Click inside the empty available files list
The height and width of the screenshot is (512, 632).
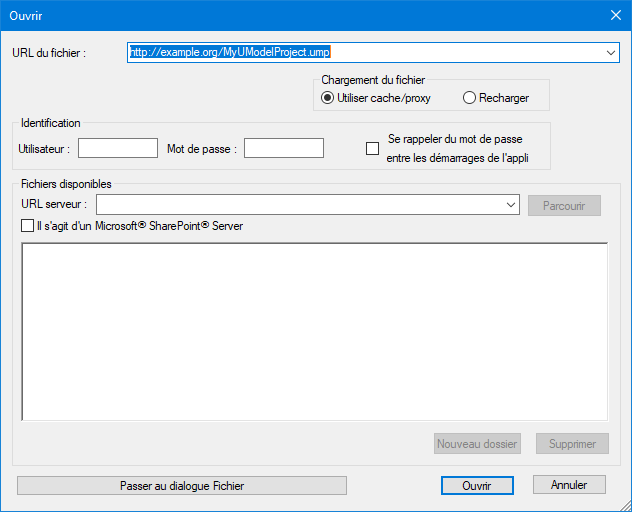(315, 331)
